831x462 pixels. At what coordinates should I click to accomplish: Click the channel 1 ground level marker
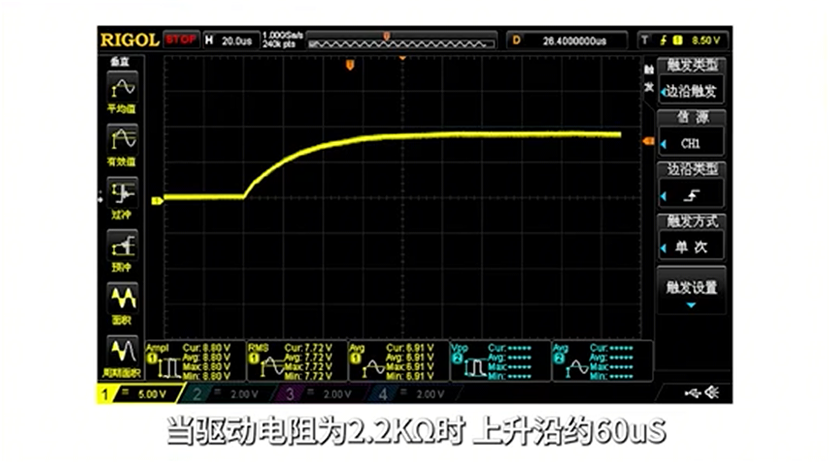point(157,201)
